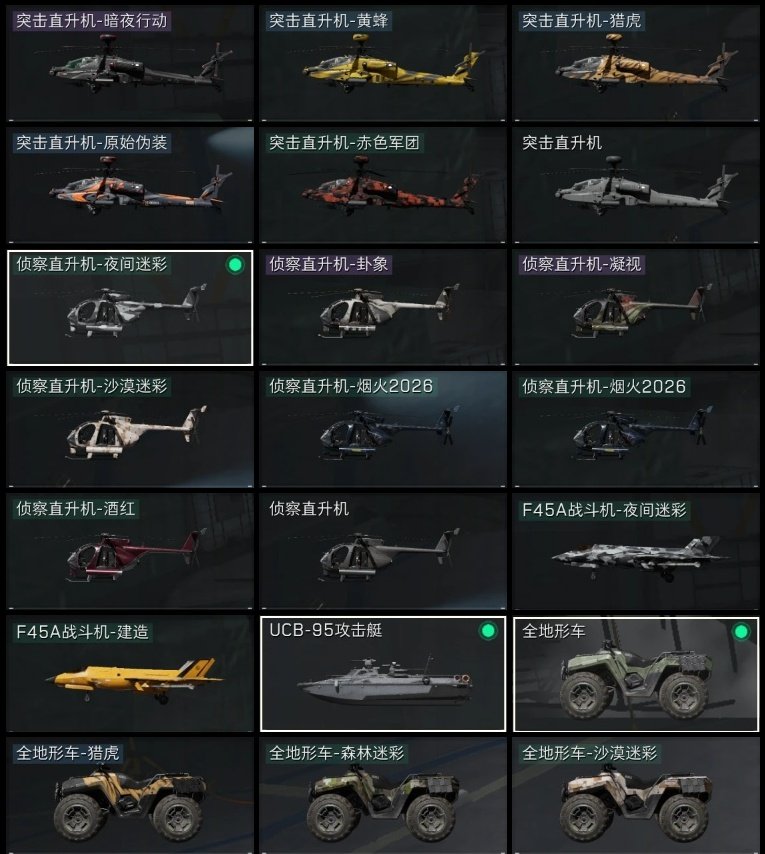The height and width of the screenshot is (854, 765).
Task: Choose the 突击直升机-黄蜂 yellow helicopter skin
Action: pyautogui.click(x=383, y=63)
